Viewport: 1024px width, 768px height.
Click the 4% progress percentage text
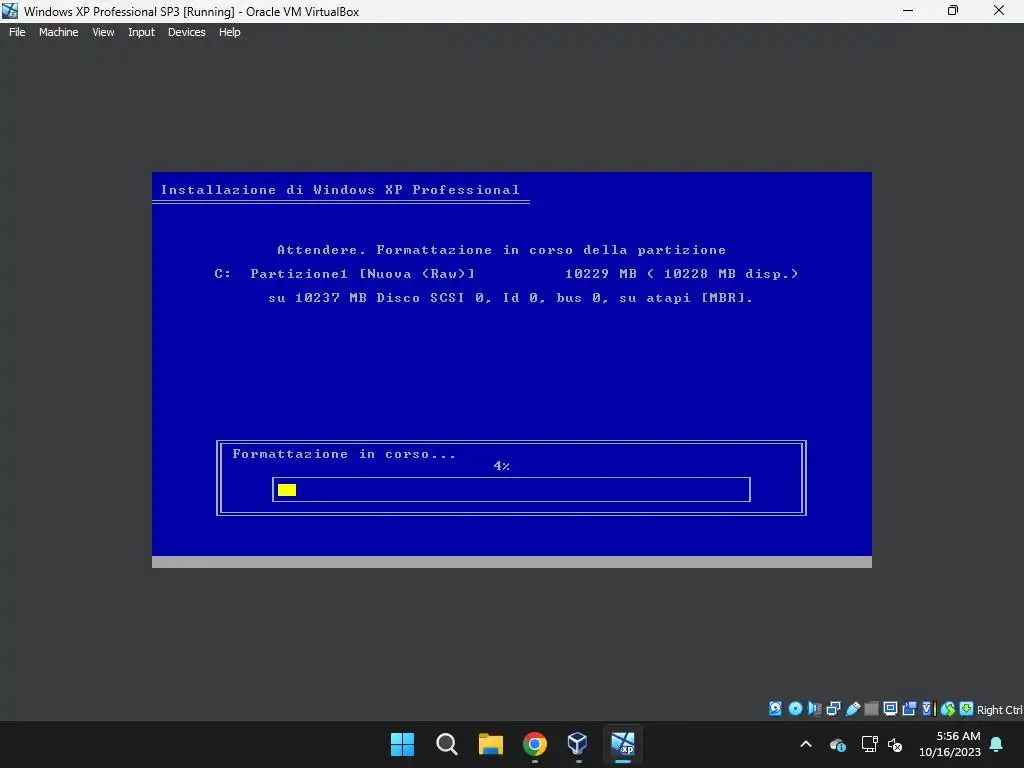pyautogui.click(x=502, y=466)
